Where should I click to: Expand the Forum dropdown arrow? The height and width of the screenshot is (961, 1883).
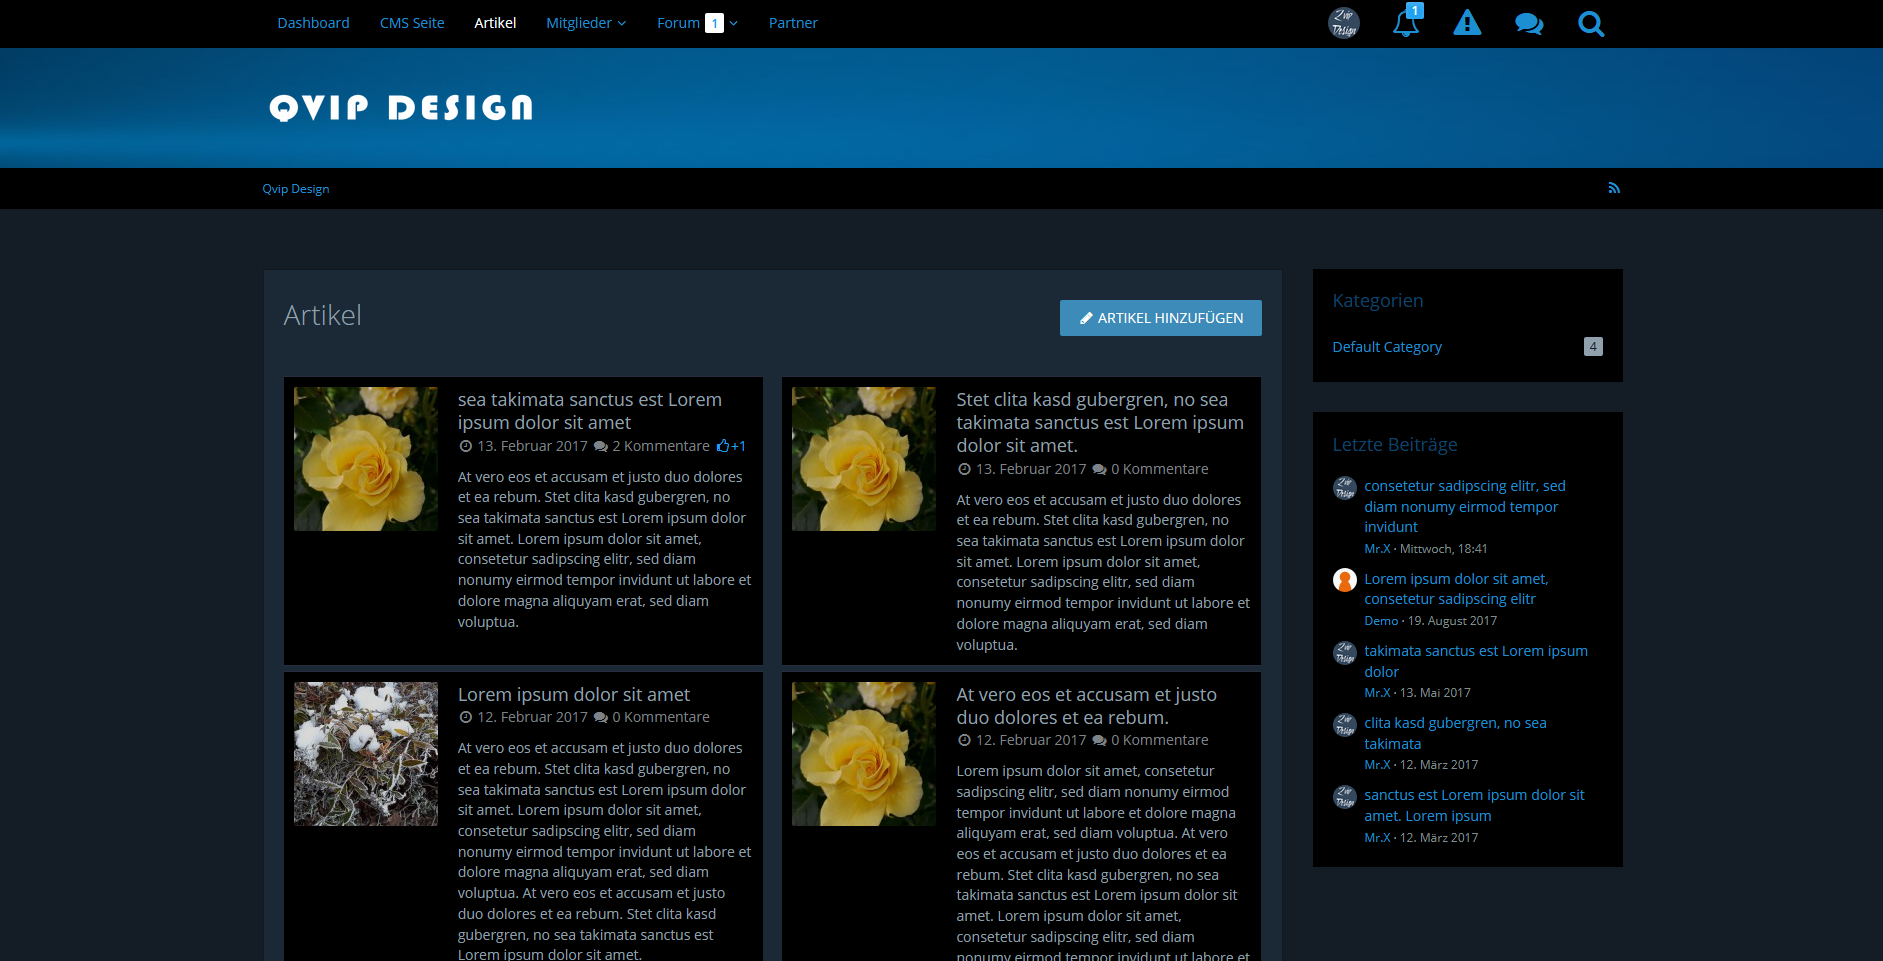tap(733, 23)
